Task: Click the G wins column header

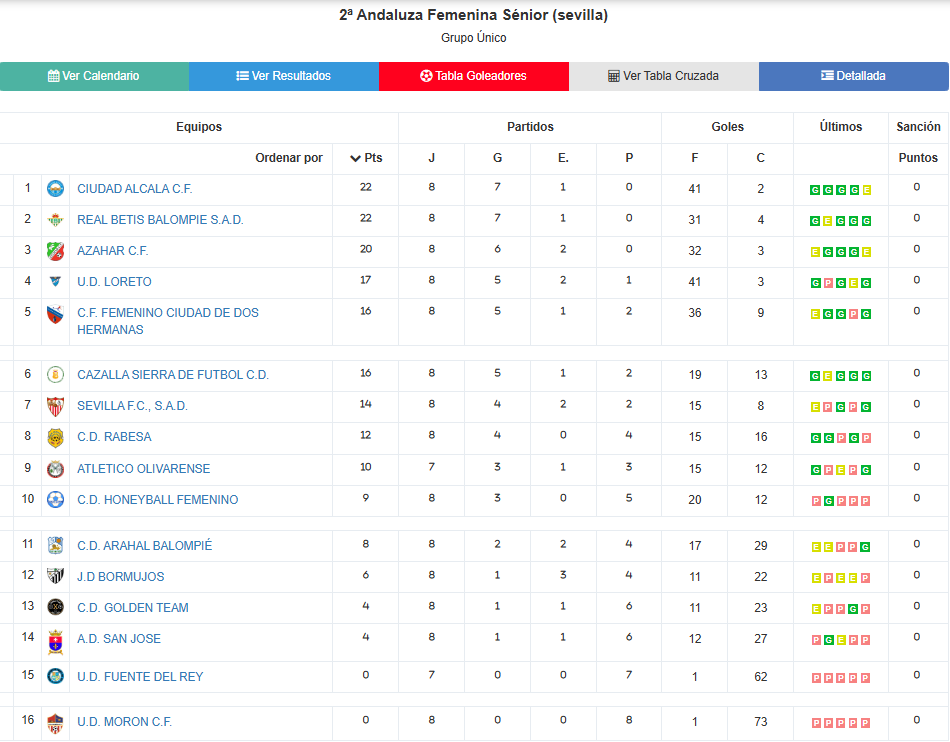Action: [x=497, y=158]
